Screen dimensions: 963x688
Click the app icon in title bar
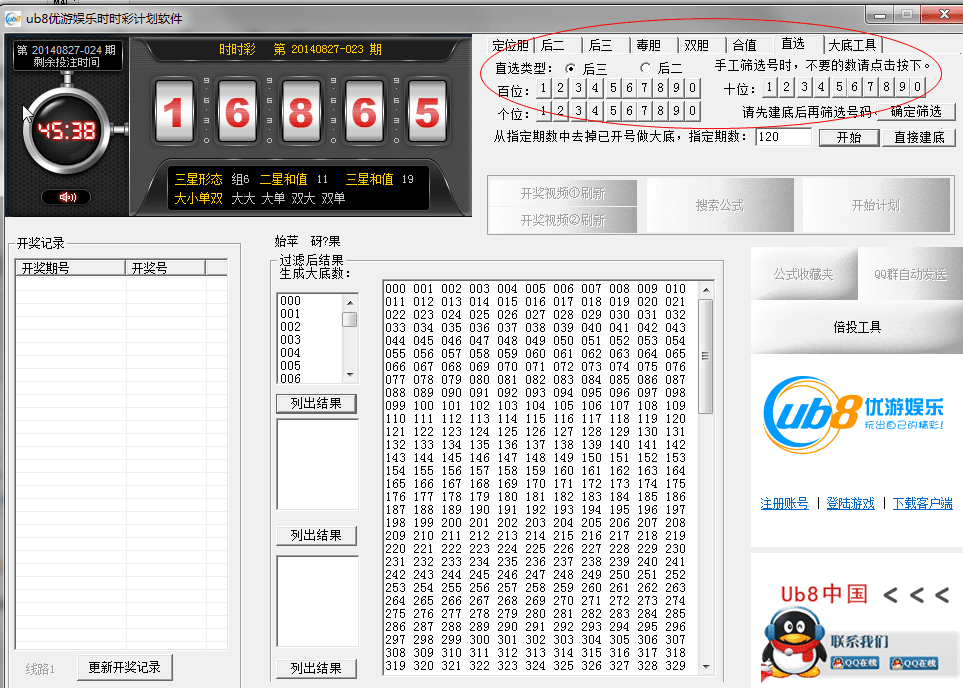click(12, 19)
